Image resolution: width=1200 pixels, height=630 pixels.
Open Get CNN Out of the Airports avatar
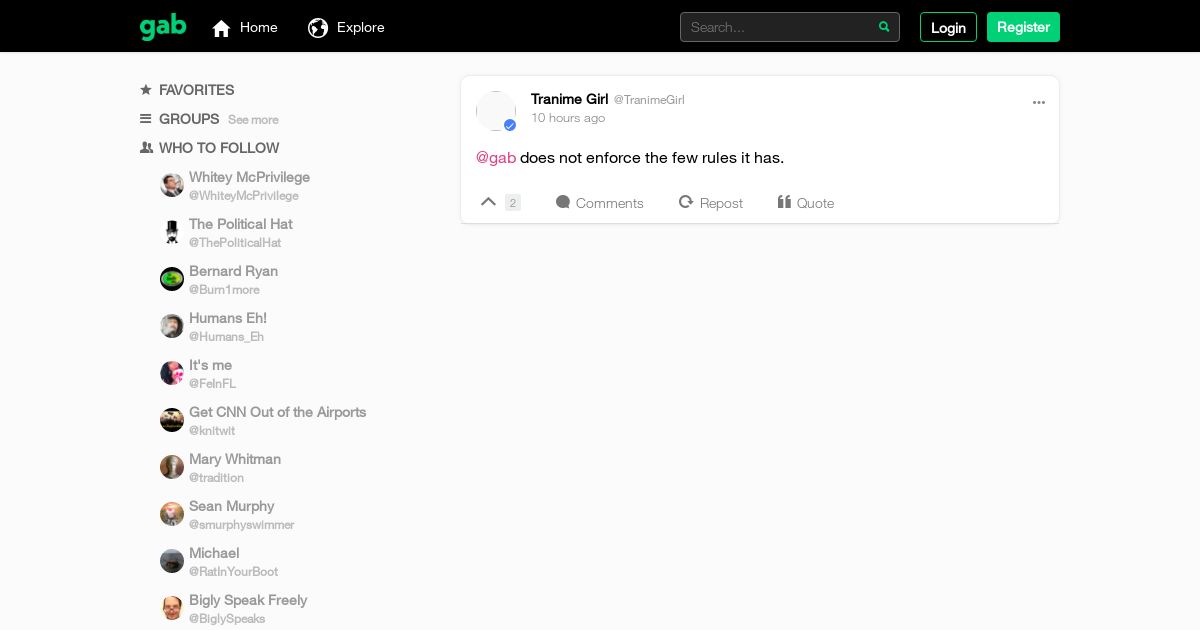click(172, 420)
